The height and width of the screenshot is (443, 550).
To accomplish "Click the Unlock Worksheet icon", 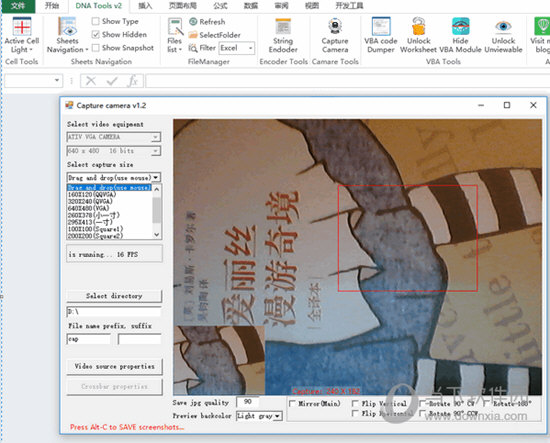I will click(x=419, y=26).
